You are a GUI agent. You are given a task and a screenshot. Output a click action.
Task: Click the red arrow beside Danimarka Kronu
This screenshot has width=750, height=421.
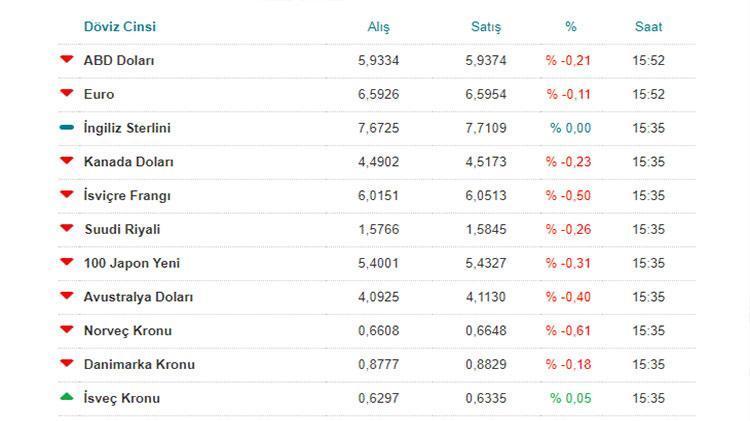[x=67, y=363]
